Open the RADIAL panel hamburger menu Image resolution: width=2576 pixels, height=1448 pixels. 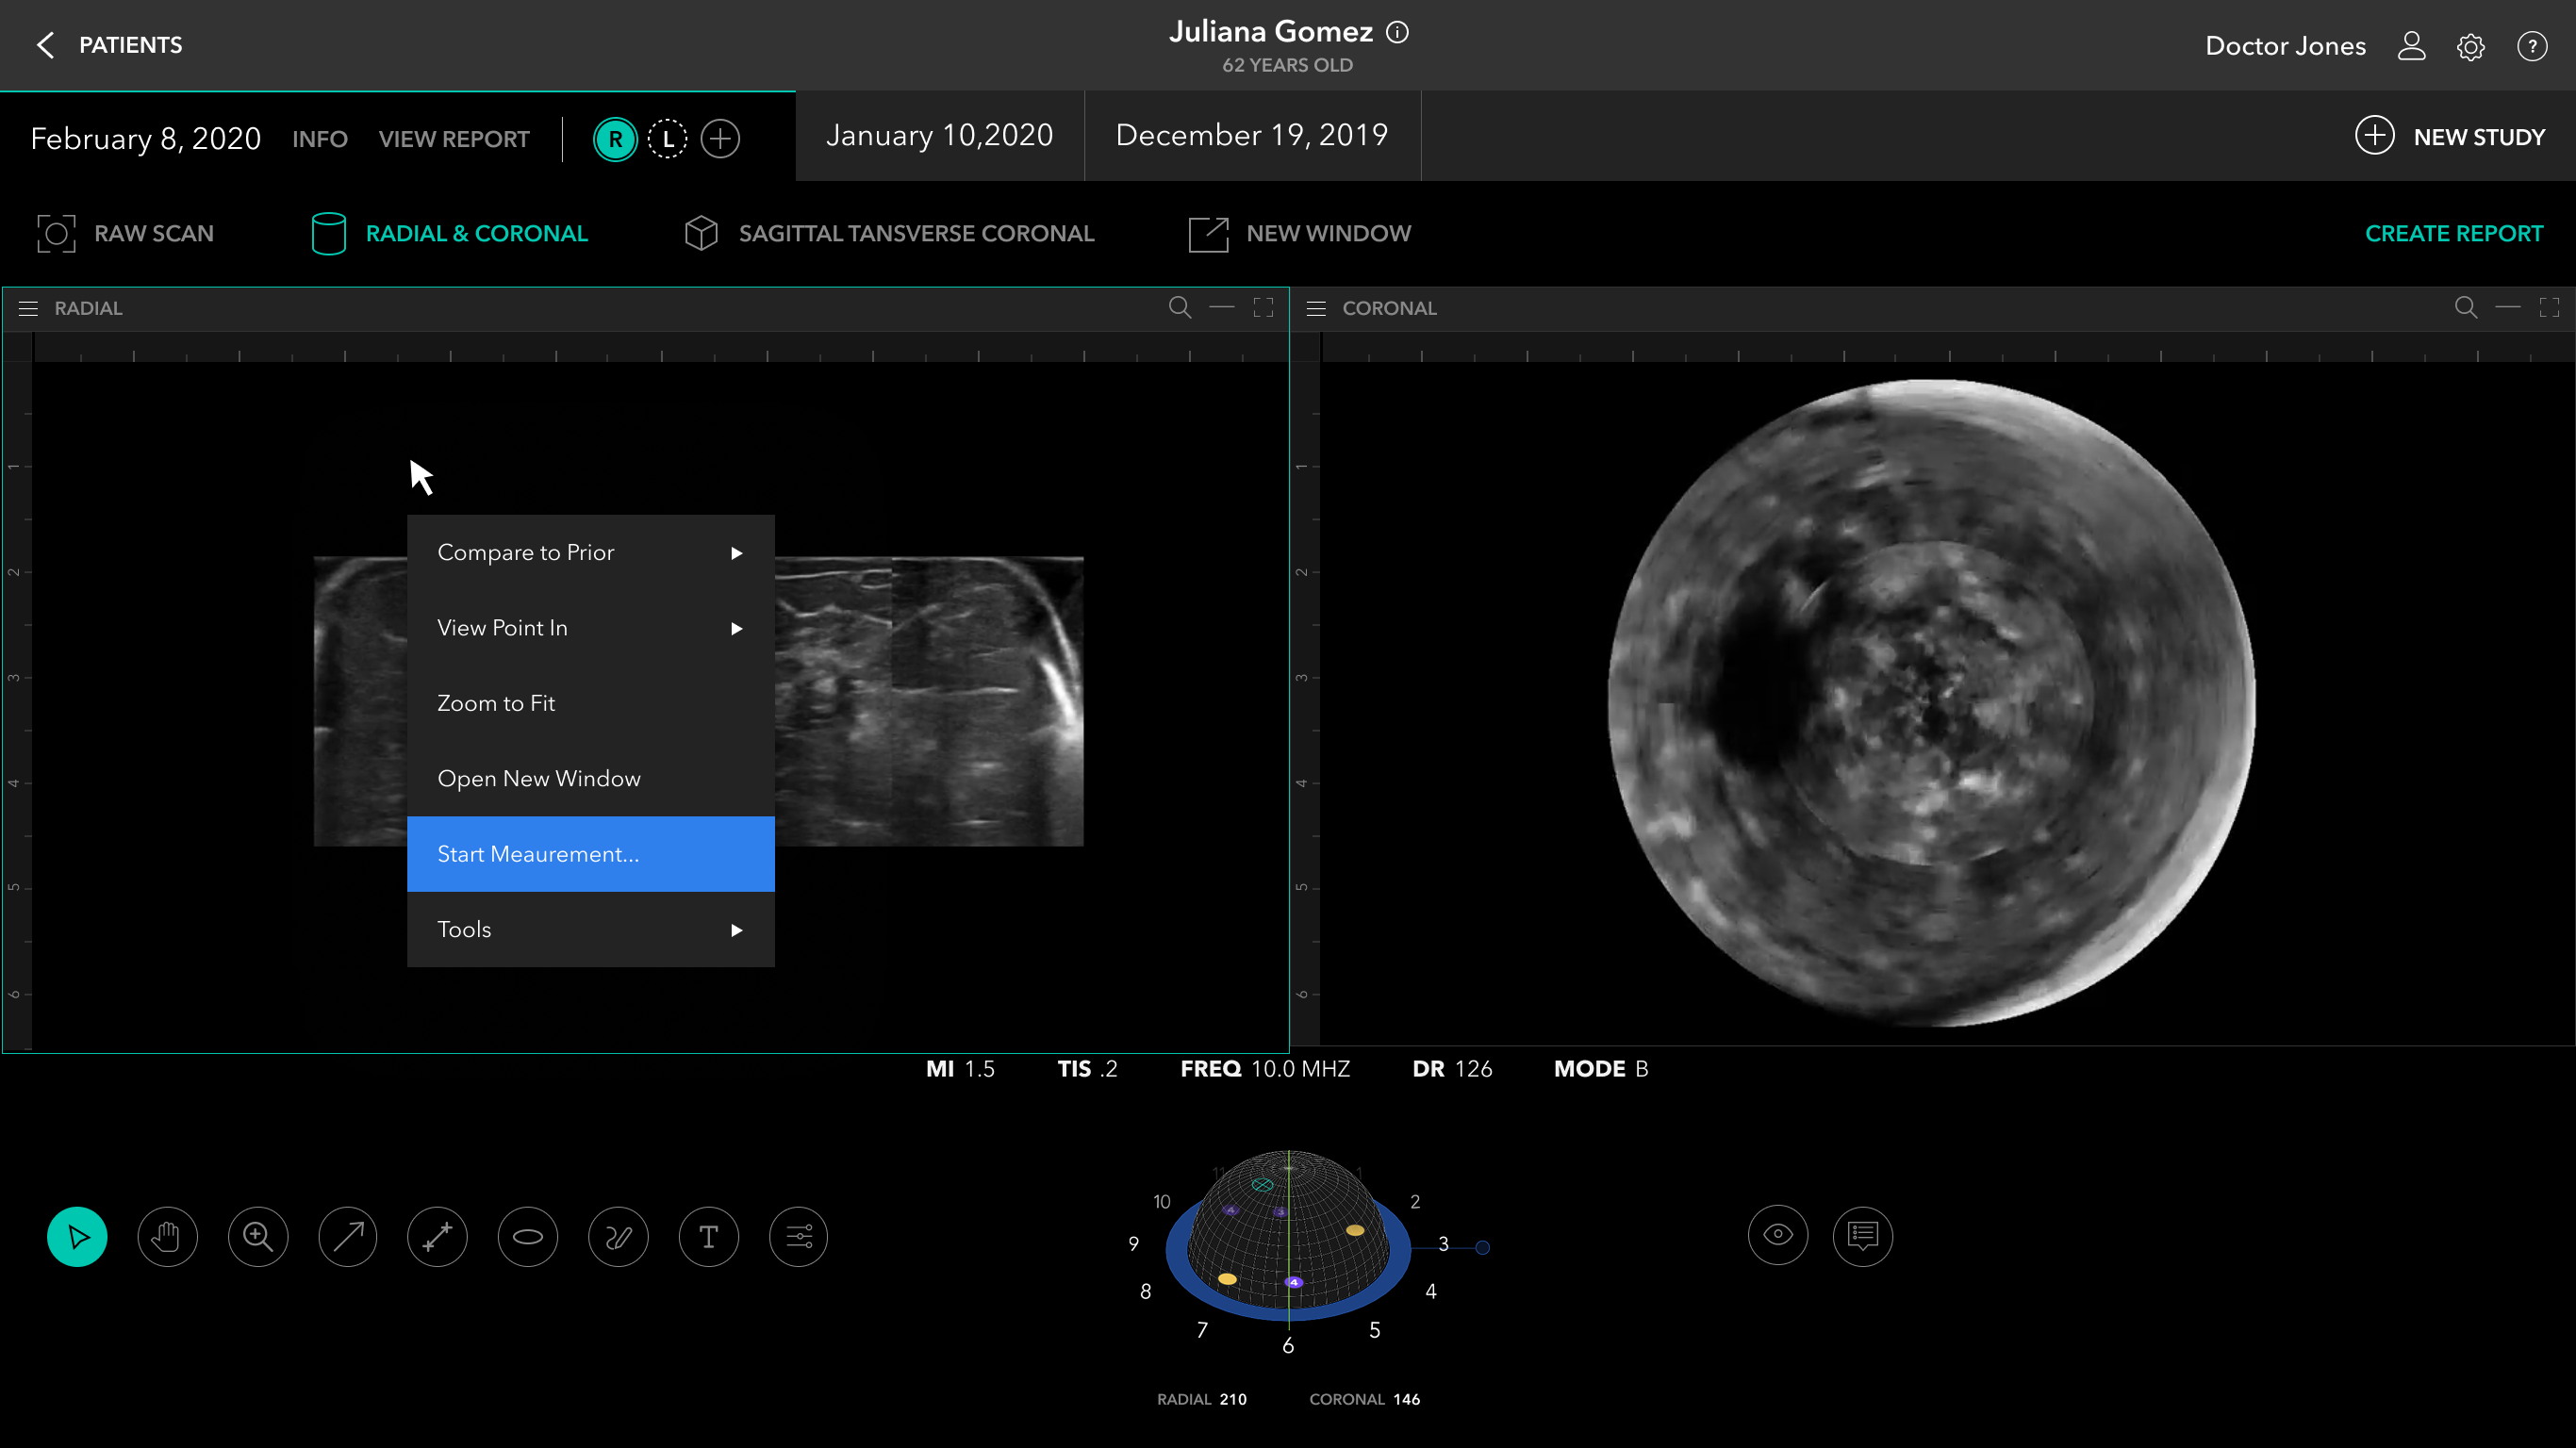[x=28, y=308]
